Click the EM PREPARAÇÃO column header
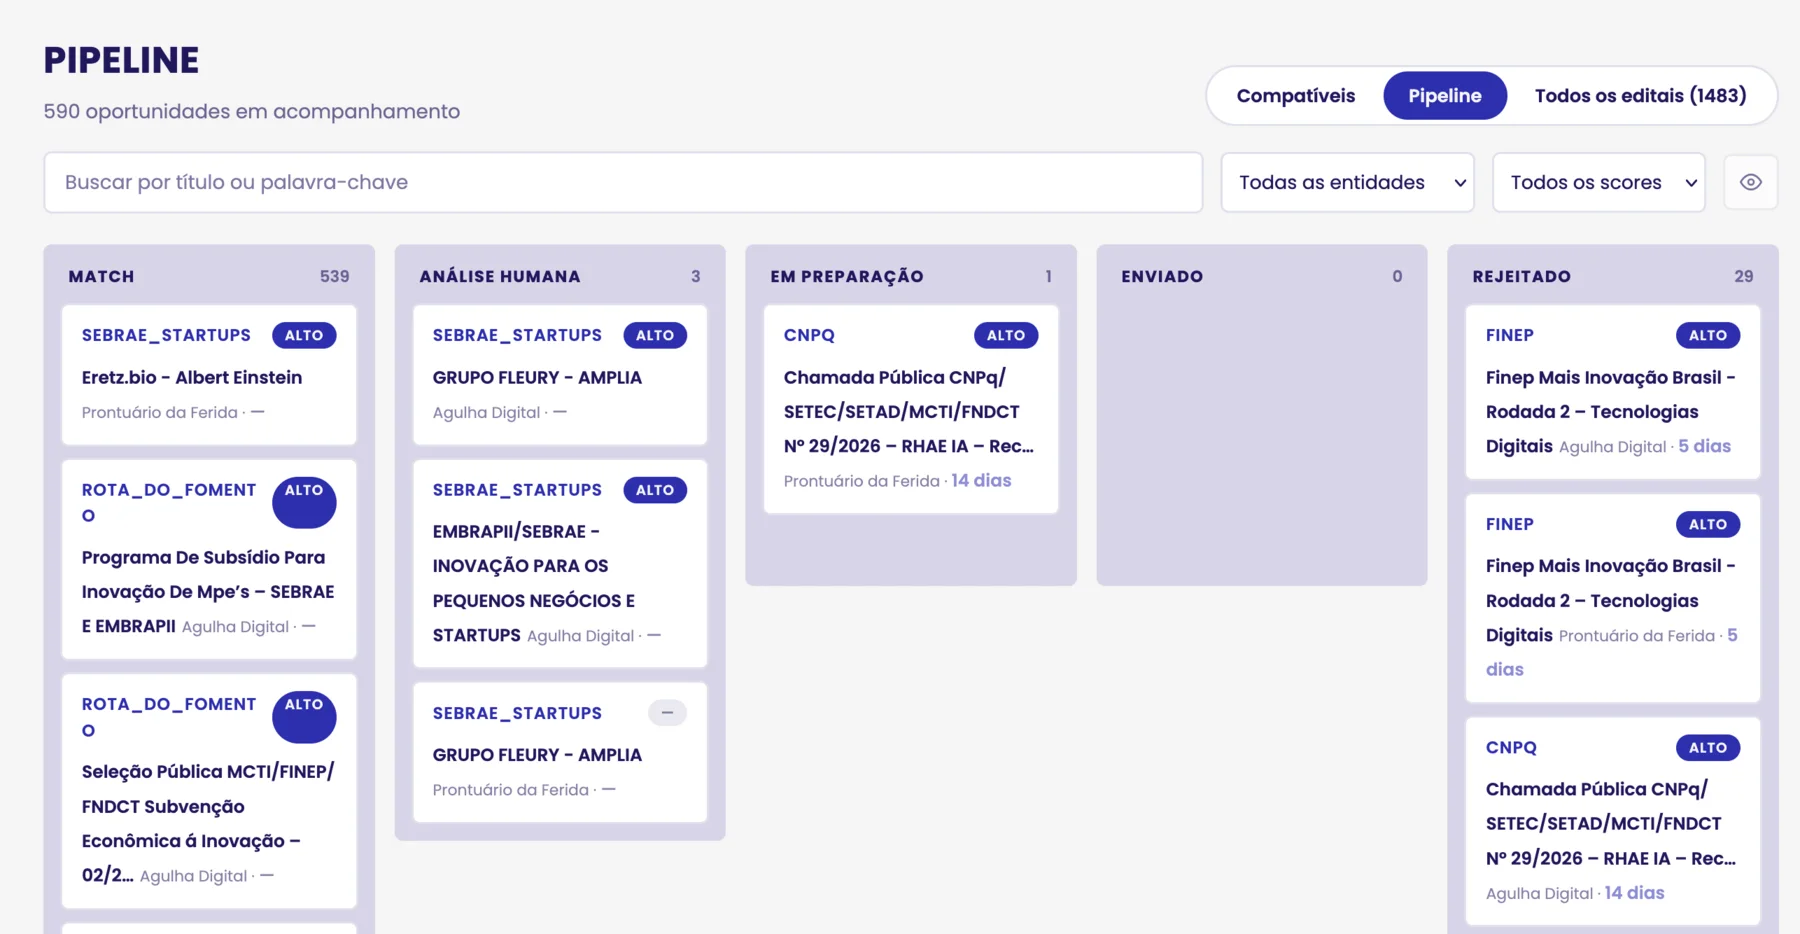 click(x=847, y=276)
